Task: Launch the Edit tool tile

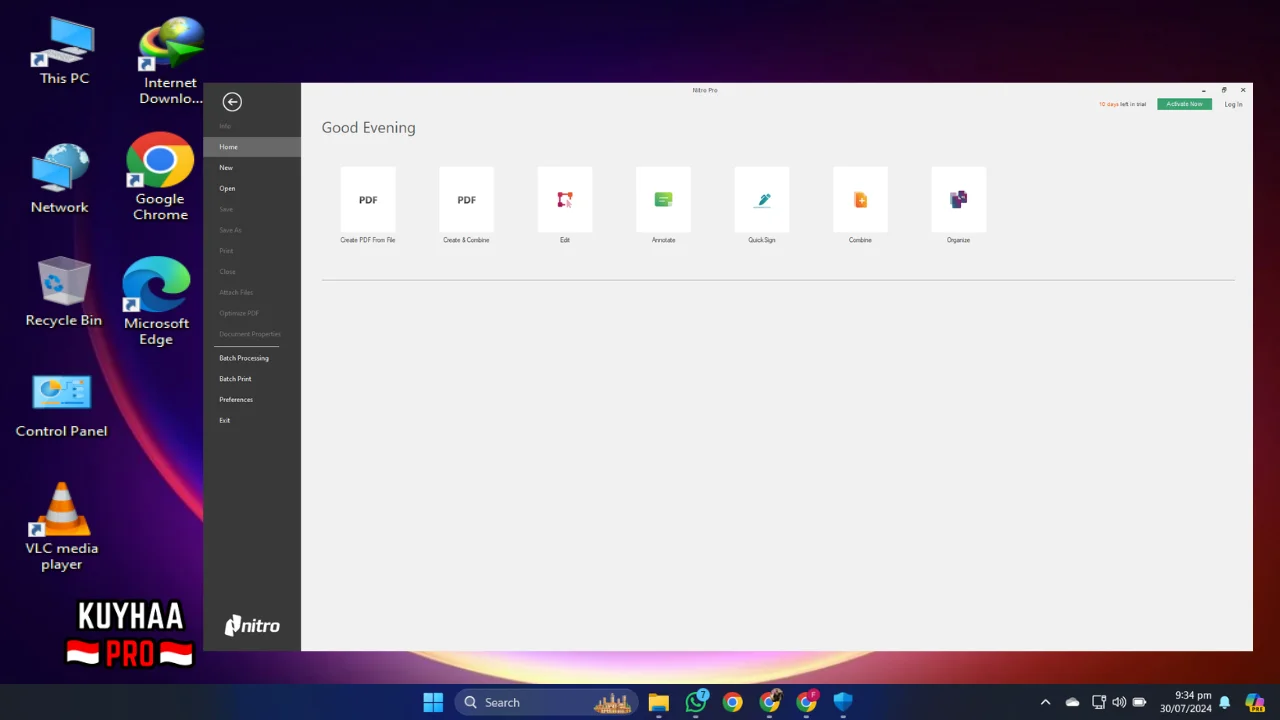Action: (x=565, y=206)
